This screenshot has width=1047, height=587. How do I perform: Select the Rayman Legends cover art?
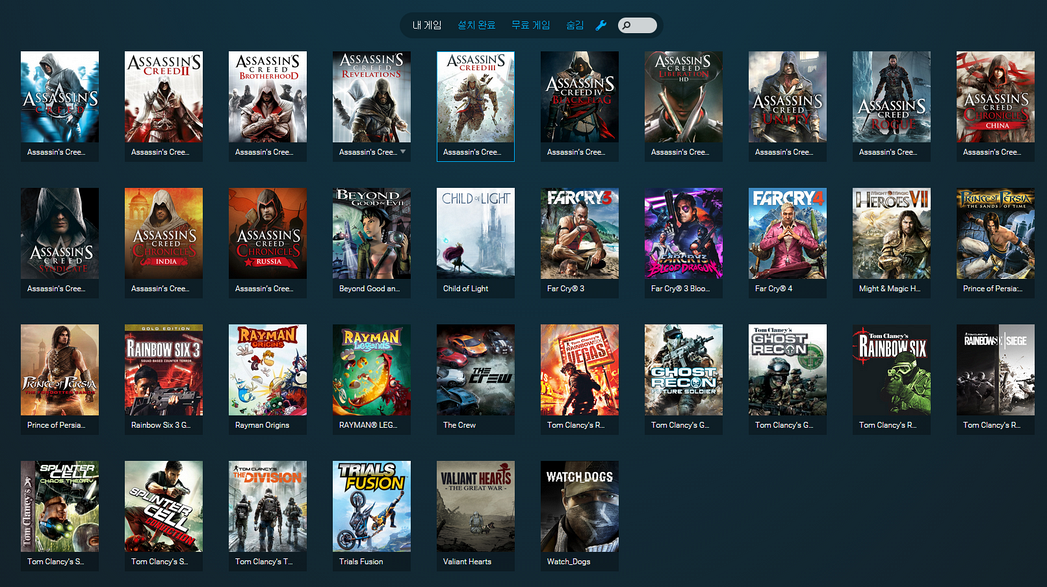coord(372,370)
